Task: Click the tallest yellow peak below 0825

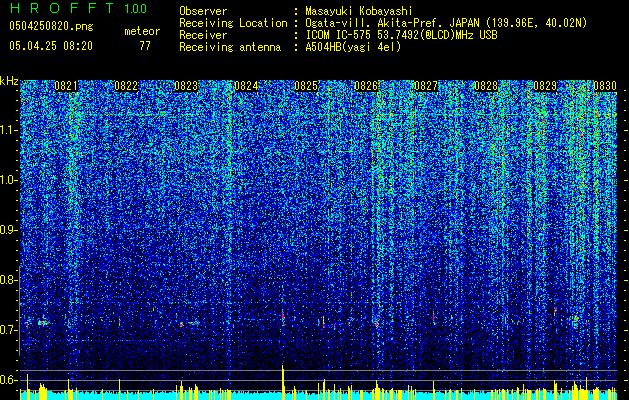Action: (x=283, y=382)
